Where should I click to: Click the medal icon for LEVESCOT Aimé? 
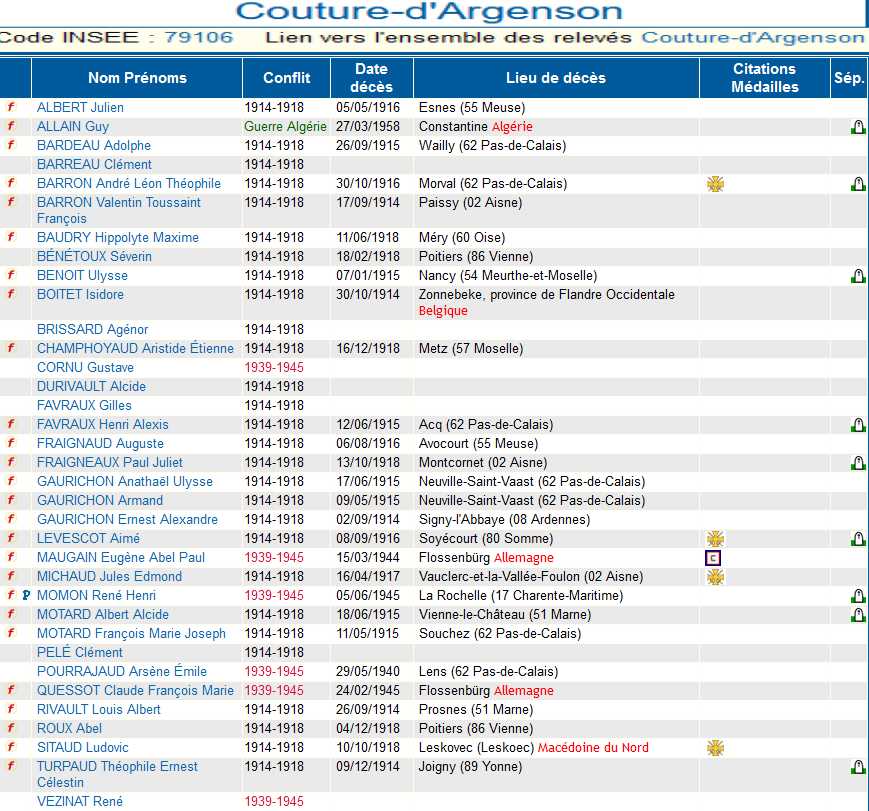tap(715, 539)
